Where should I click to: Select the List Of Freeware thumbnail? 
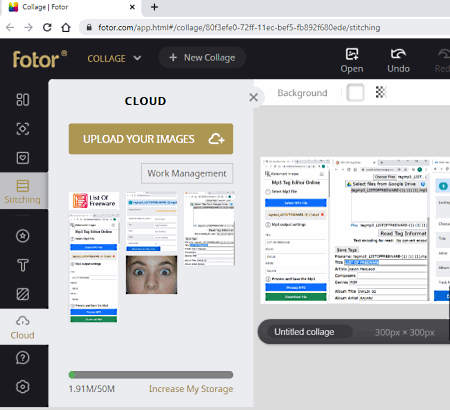click(x=94, y=201)
